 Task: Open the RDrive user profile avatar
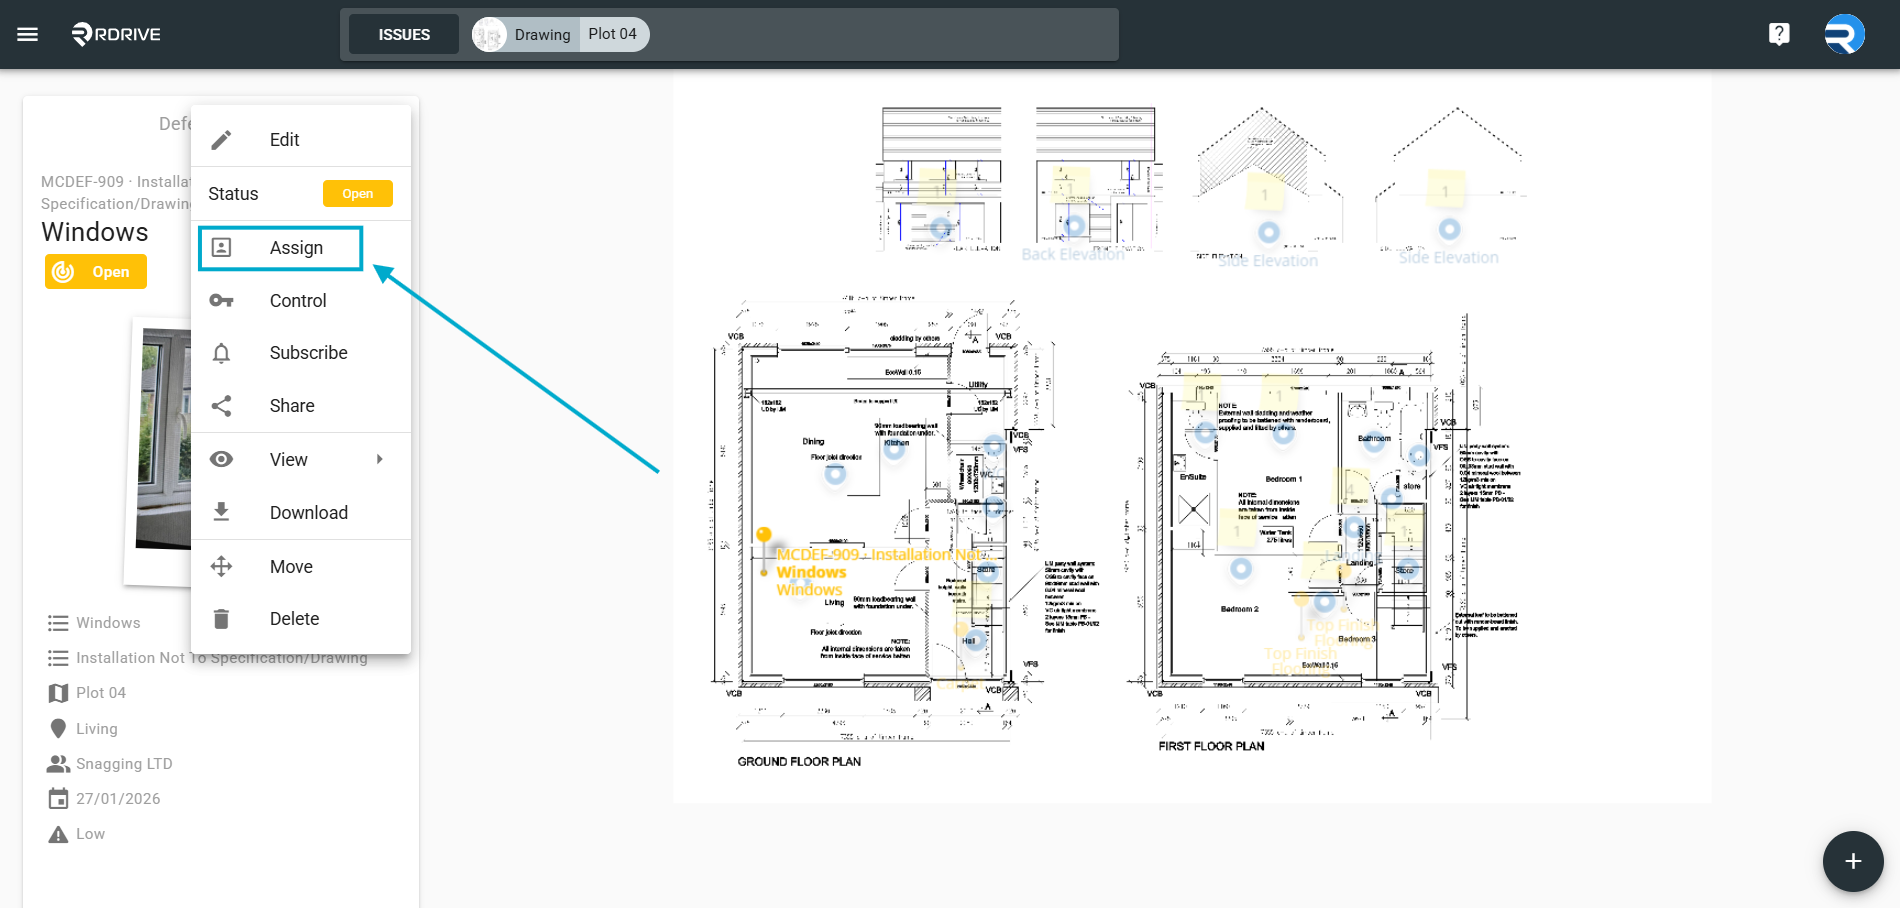click(1844, 34)
